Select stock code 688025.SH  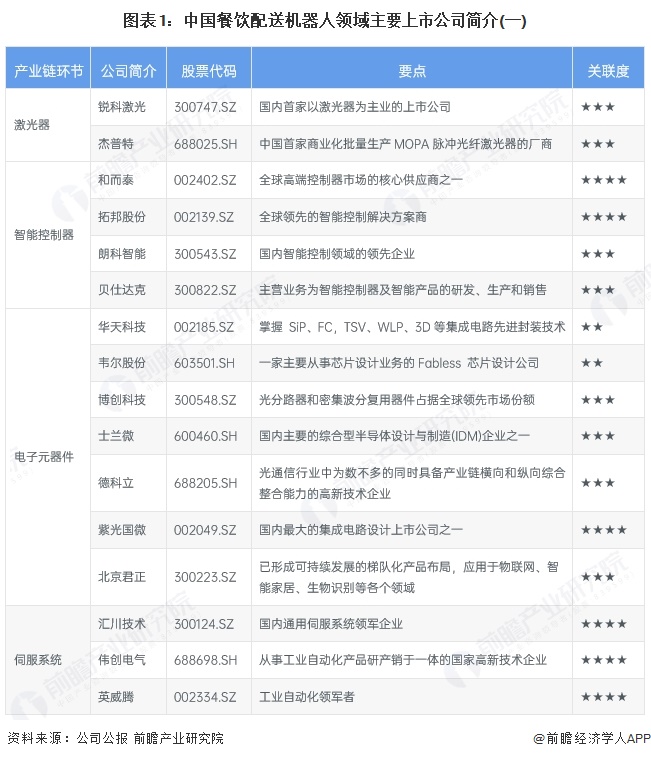point(206,144)
